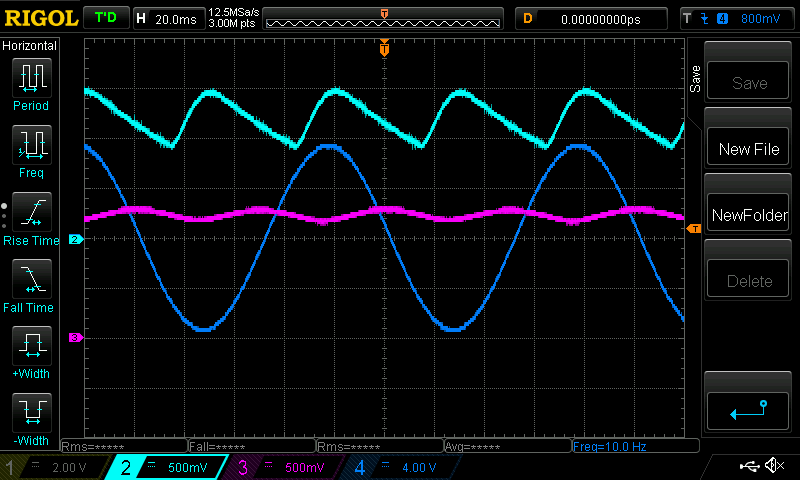Image resolution: width=800 pixels, height=480 pixels.
Task: Click the orange trigger position marker
Action: pos(384,48)
